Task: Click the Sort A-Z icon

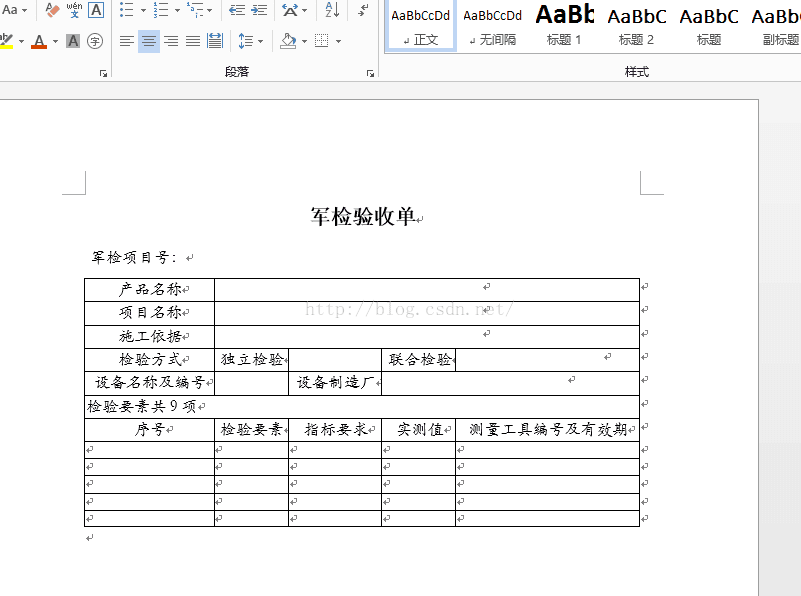Action: pos(333,10)
